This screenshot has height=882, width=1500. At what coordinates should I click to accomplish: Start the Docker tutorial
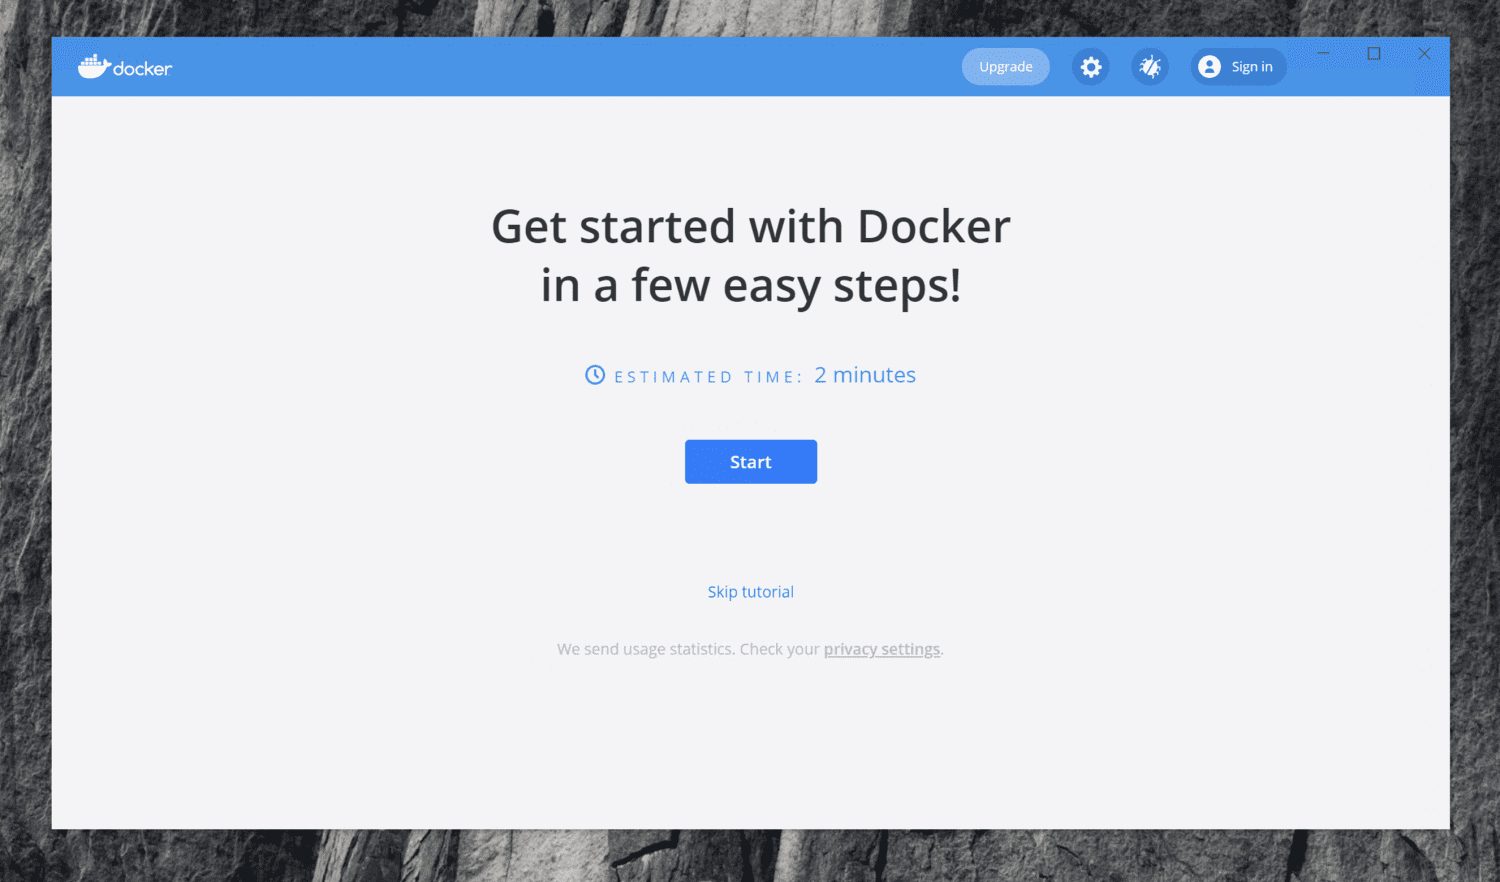(x=751, y=462)
